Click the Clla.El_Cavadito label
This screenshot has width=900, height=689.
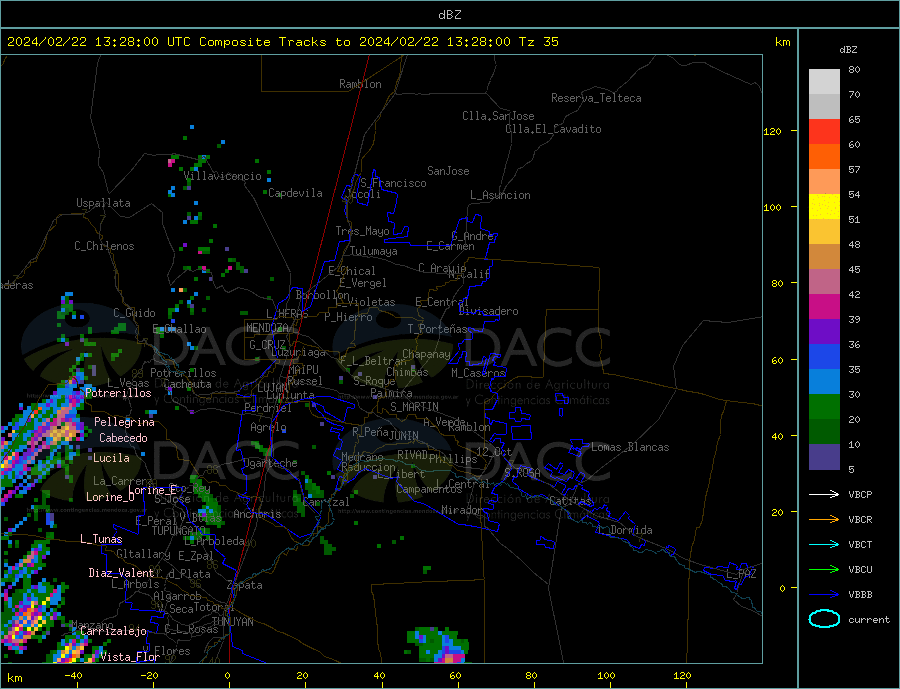(x=553, y=129)
